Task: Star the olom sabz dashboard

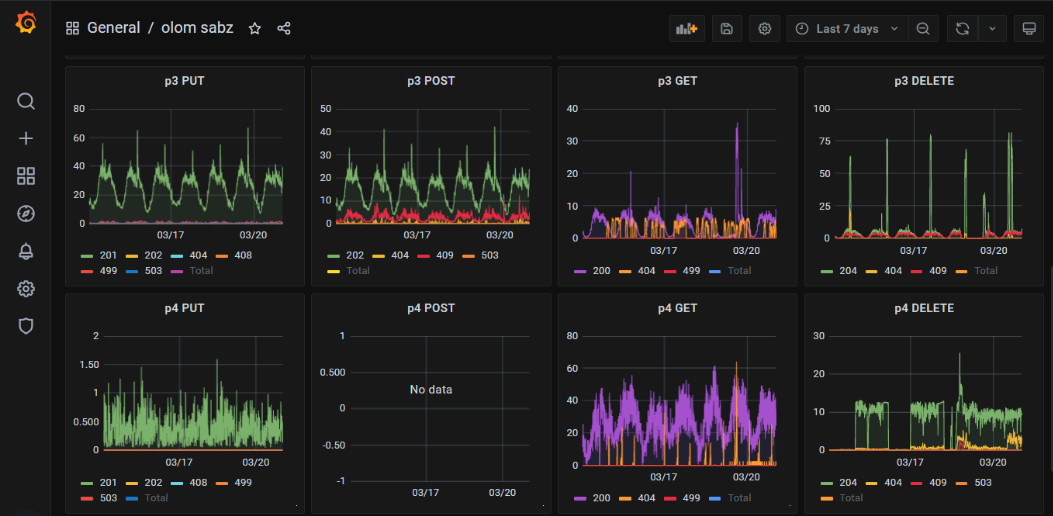Action: pos(255,29)
